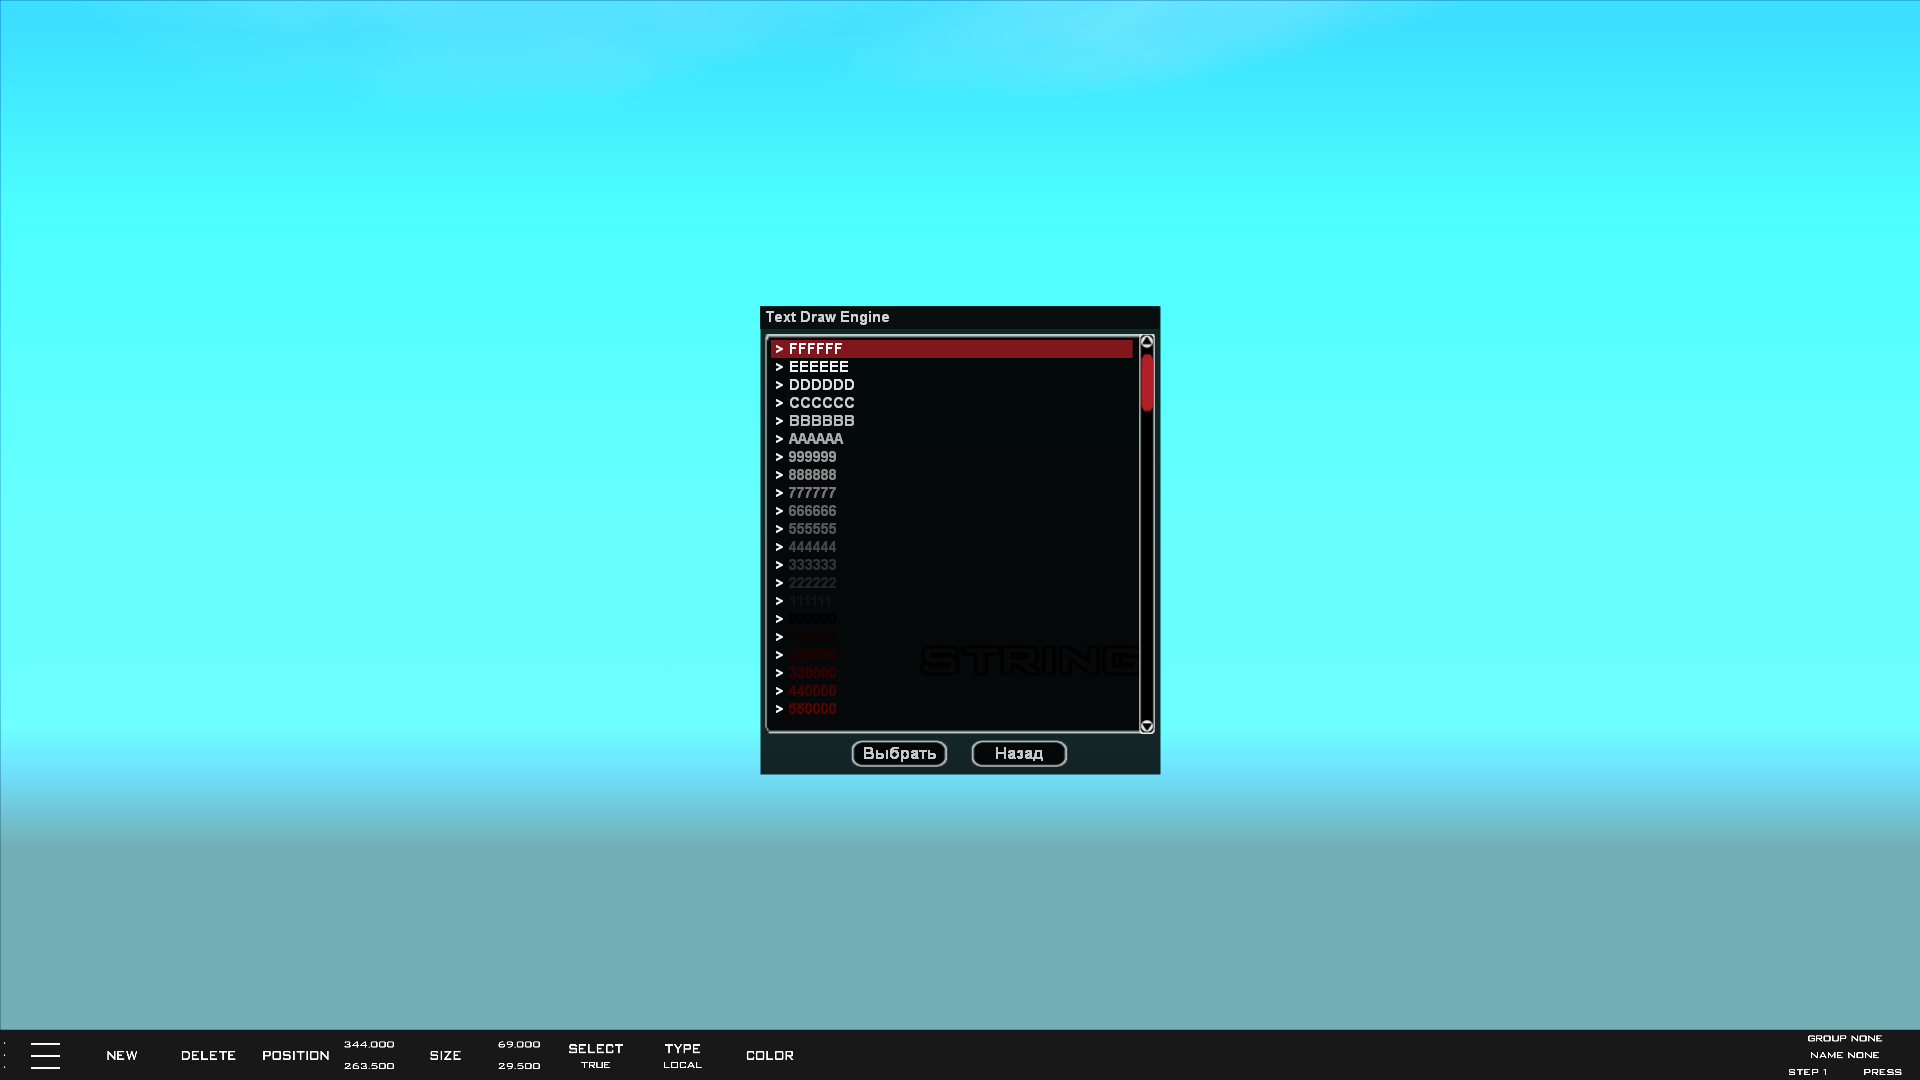Click the red scrollbar thumb in list
This screenshot has width=1920, height=1080.
pyautogui.click(x=1147, y=382)
